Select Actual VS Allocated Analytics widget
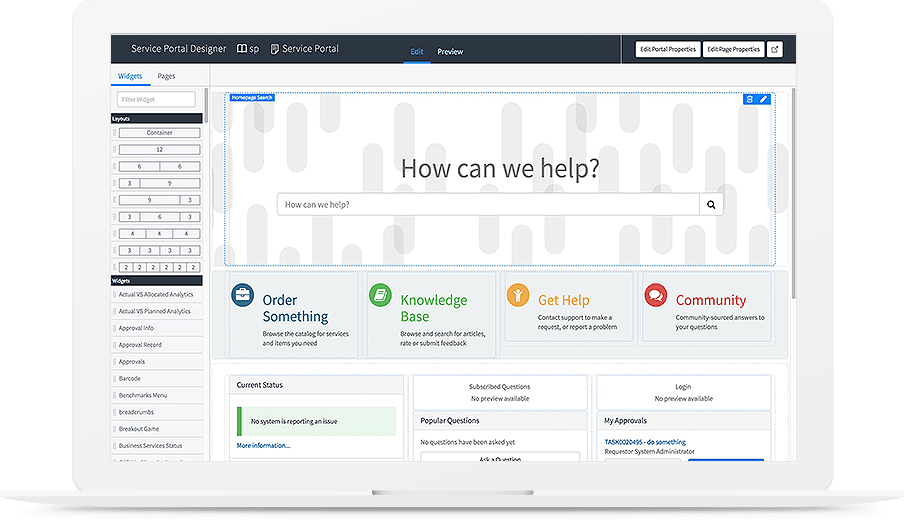904x524 pixels. [157, 295]
